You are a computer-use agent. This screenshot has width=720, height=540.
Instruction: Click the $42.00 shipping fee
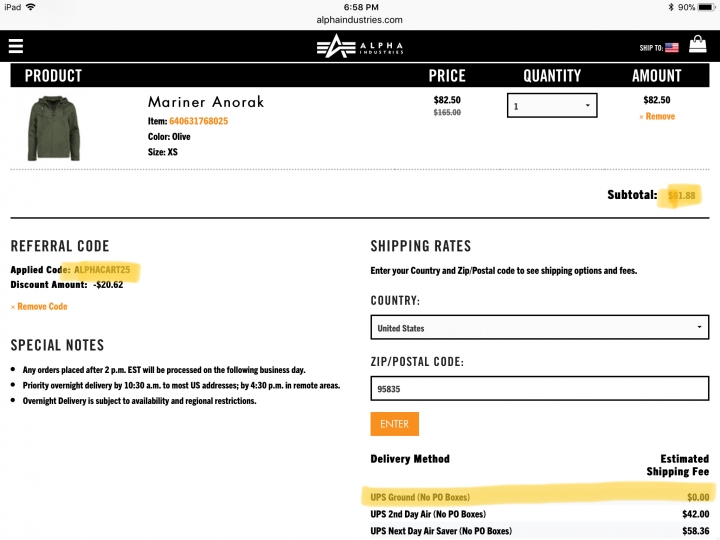[696, 514]
